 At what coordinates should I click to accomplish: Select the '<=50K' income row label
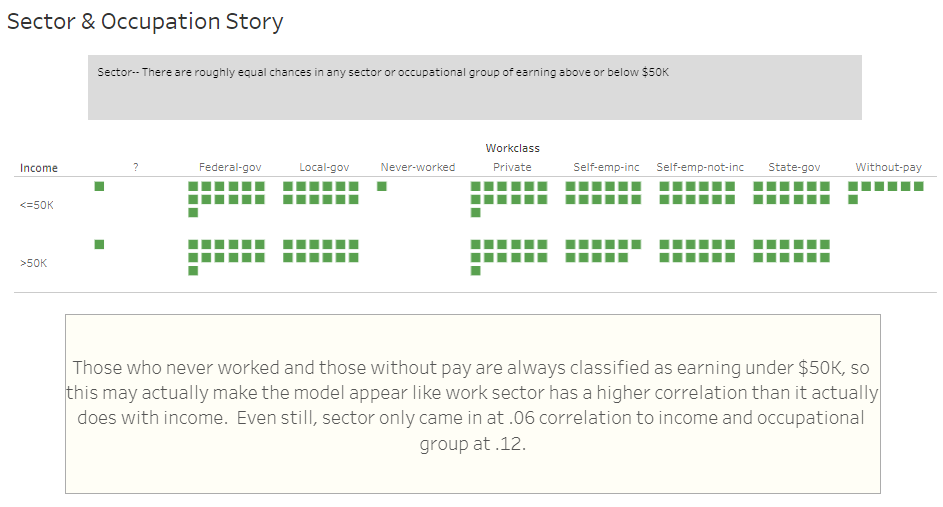pyautogui.click(x=36, y=205)
